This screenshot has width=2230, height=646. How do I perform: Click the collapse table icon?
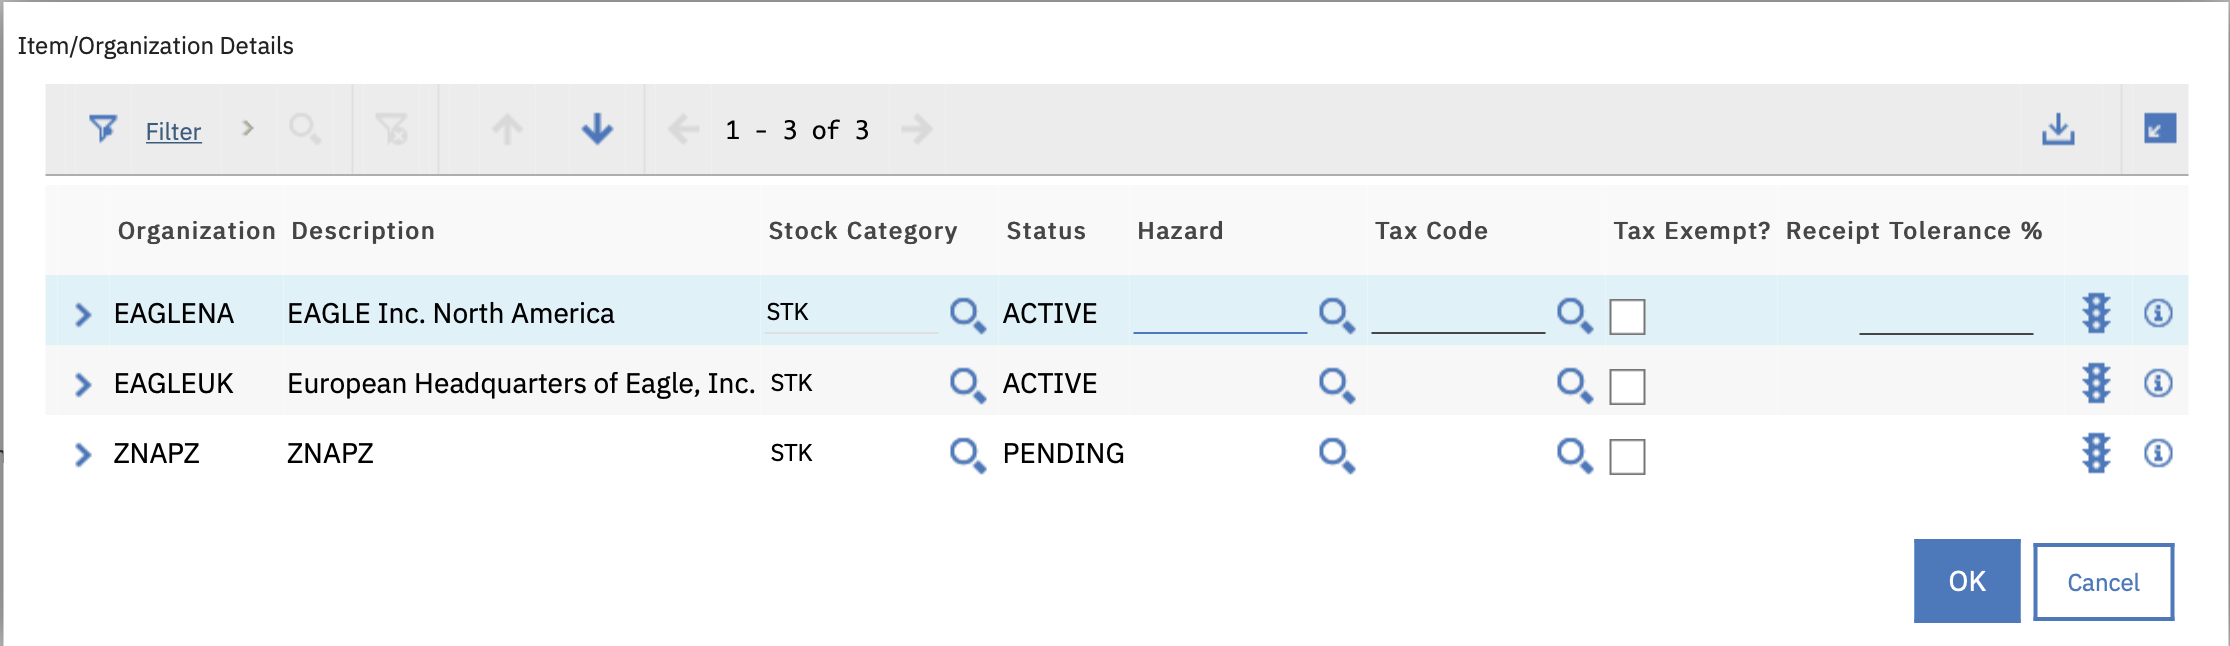(2159, 129)
